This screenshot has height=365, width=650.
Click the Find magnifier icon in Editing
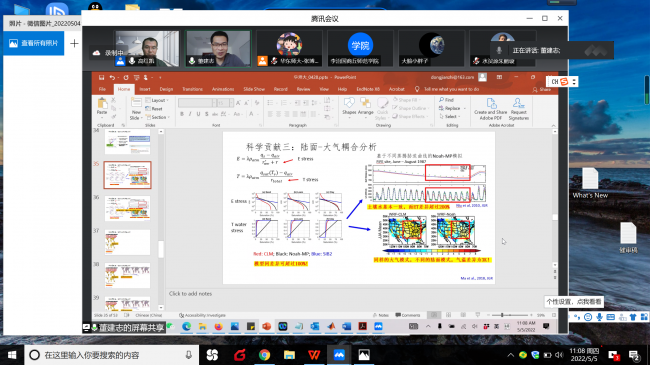point(441,100)
